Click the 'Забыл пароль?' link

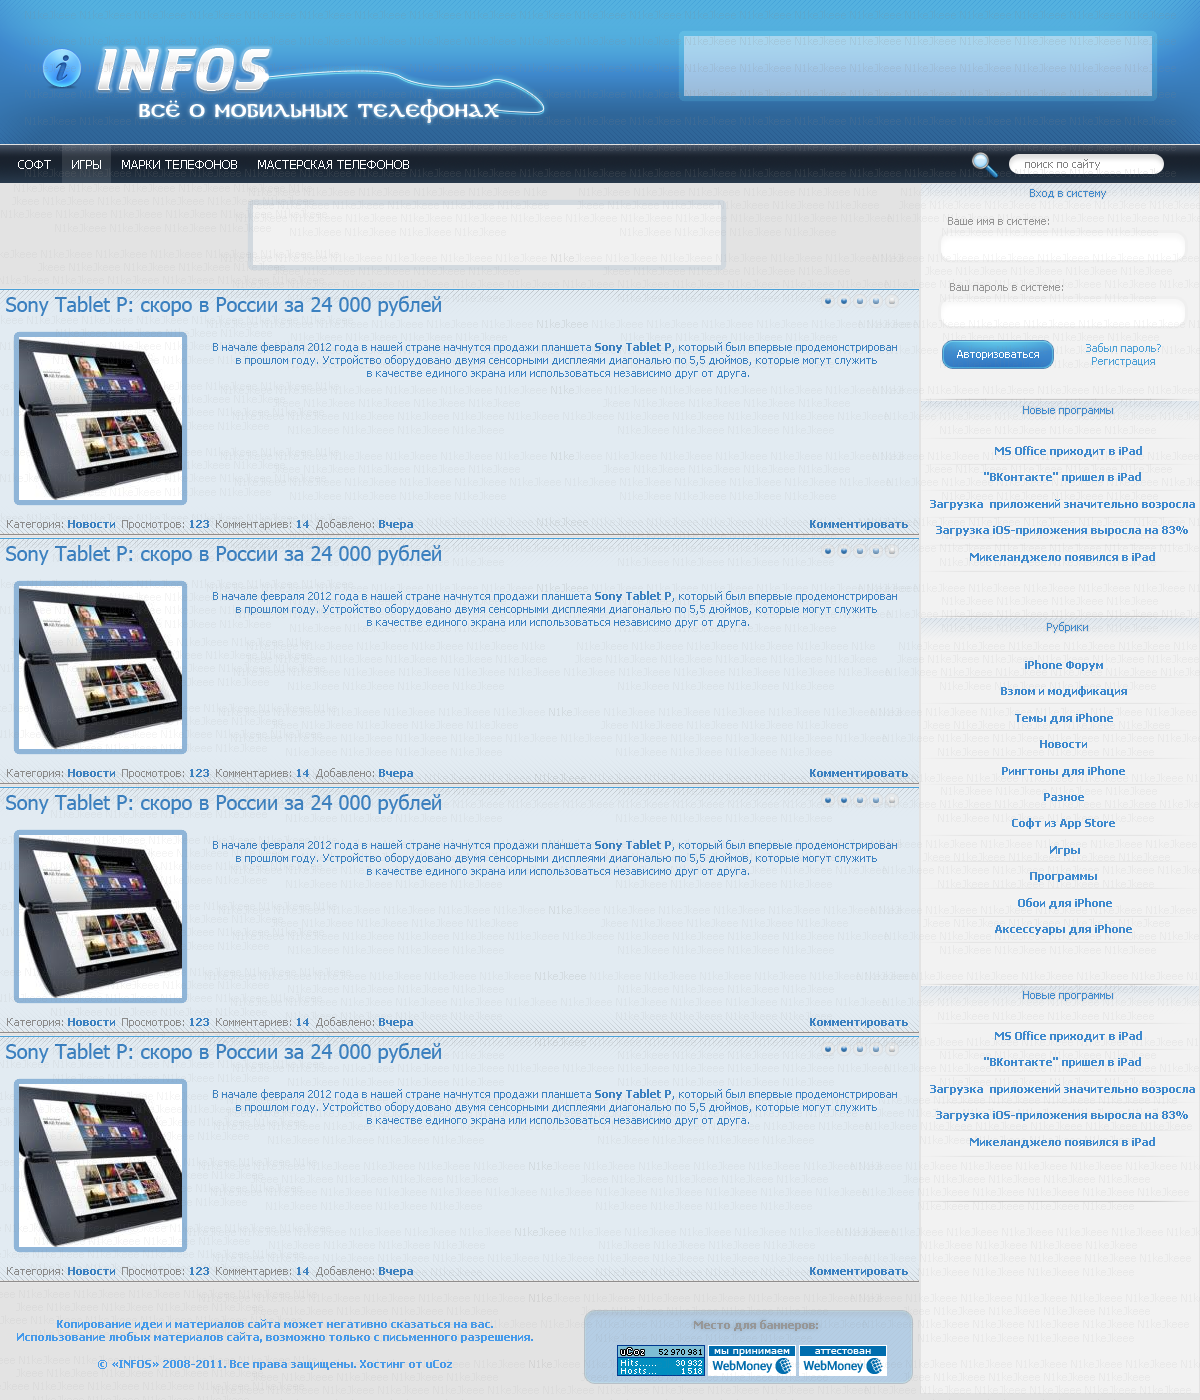click(1123, 348)
